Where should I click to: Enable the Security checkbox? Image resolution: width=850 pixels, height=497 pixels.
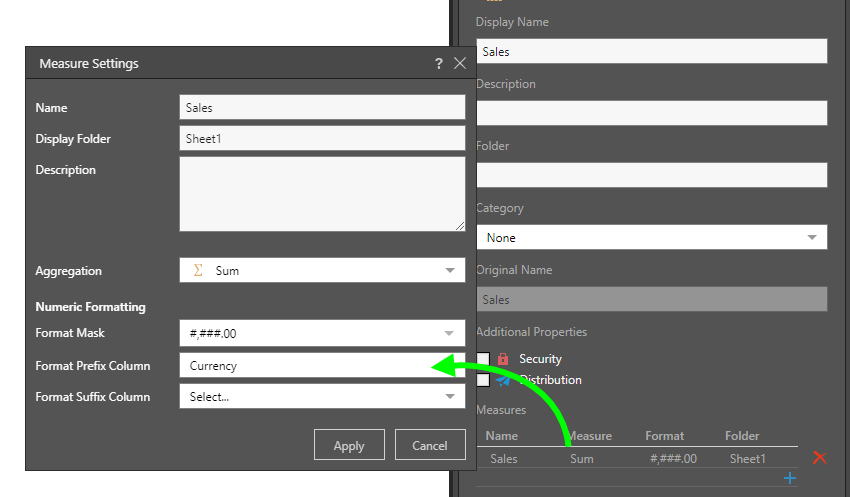pos(483,359)
